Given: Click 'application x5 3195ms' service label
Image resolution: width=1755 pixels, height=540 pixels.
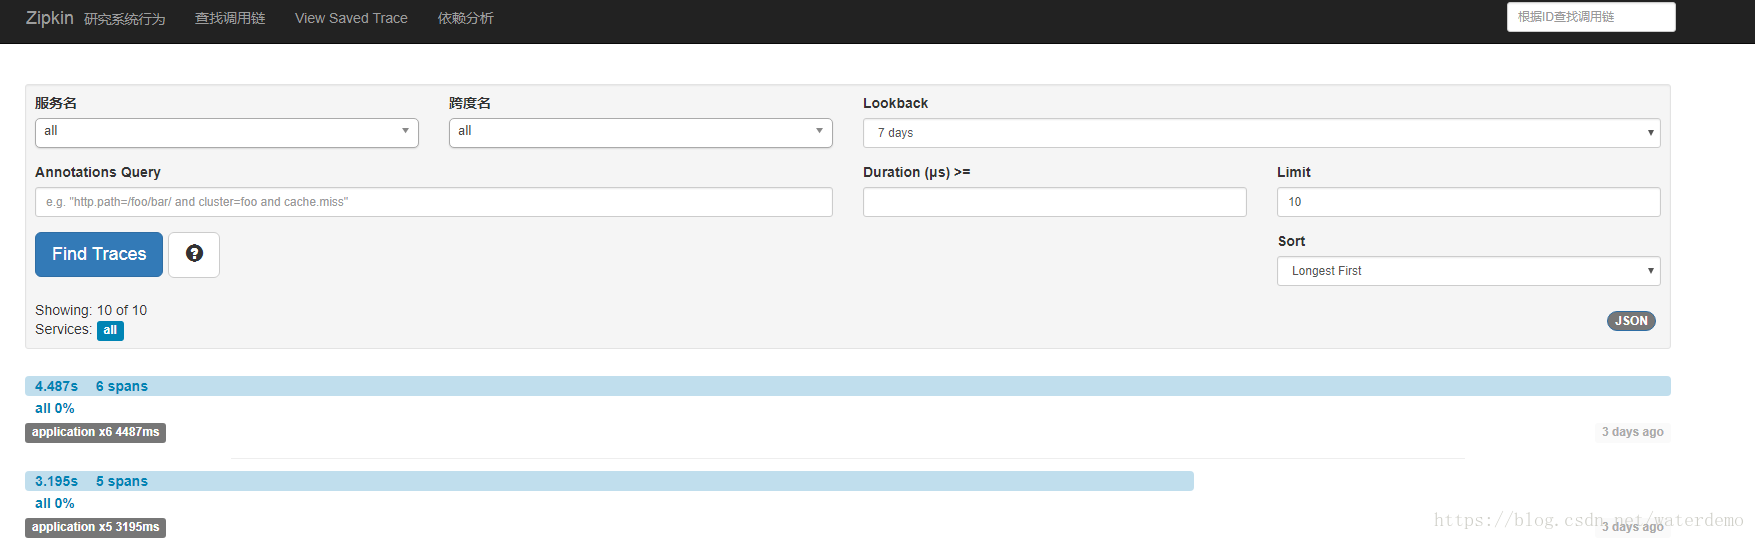Looking at the screenshot, I should [95, 527].
